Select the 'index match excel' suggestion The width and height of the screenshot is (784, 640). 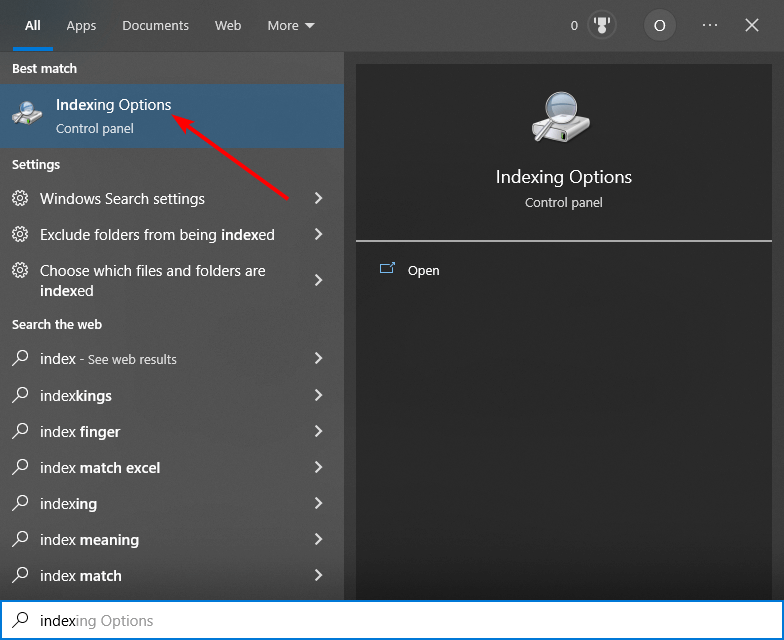[172, 468]
